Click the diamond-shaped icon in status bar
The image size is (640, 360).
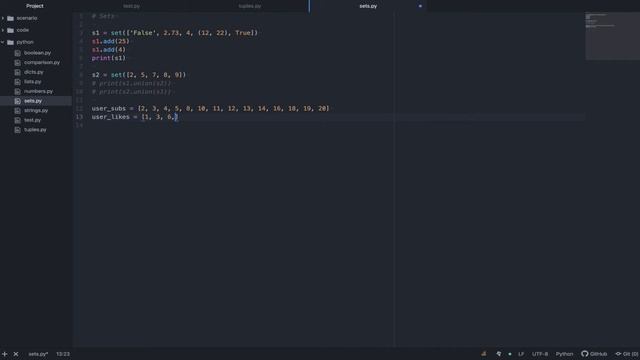point(499,354)
